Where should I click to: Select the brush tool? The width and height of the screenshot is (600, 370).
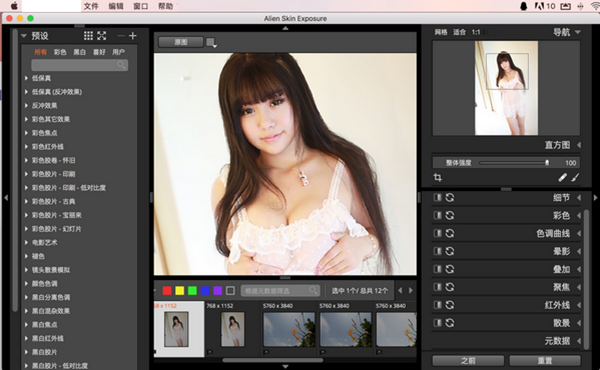(x=575, y=177)
